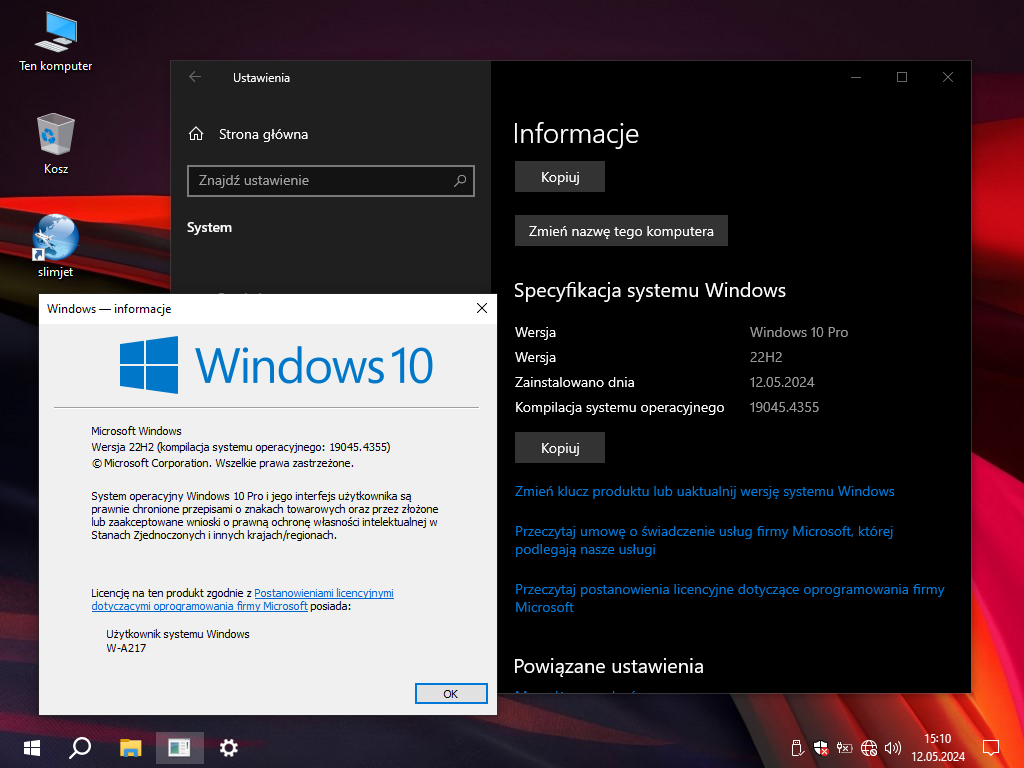This screenshot has width=1024, height=768.
Task: Open File Explorer from the taskbar
Action: click(x=130, y=747)
